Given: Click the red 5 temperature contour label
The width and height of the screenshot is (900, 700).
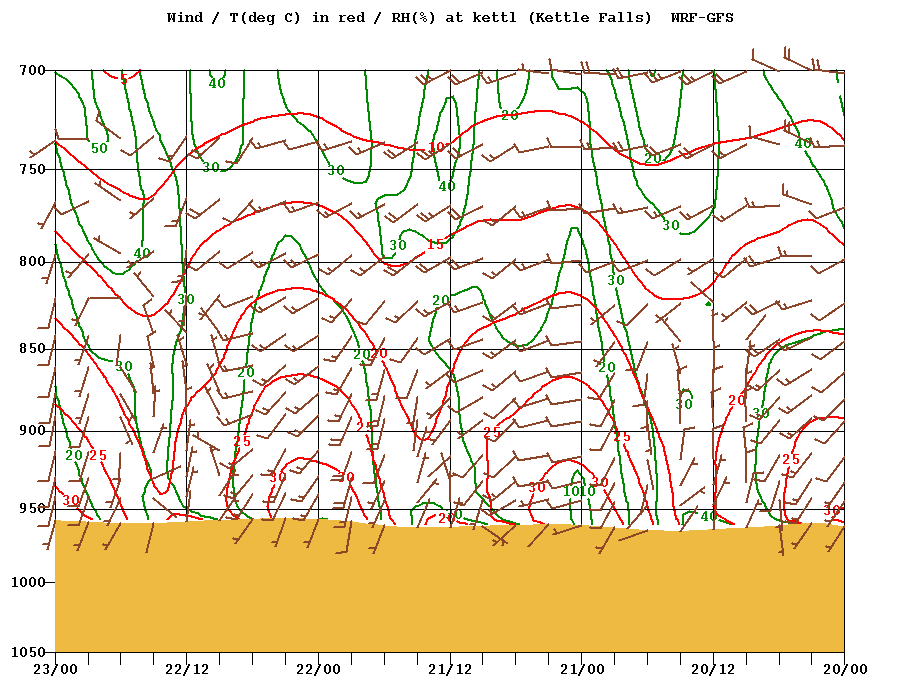Looking at the screenshot, I should pyautogui.click(x=124, y=79).
